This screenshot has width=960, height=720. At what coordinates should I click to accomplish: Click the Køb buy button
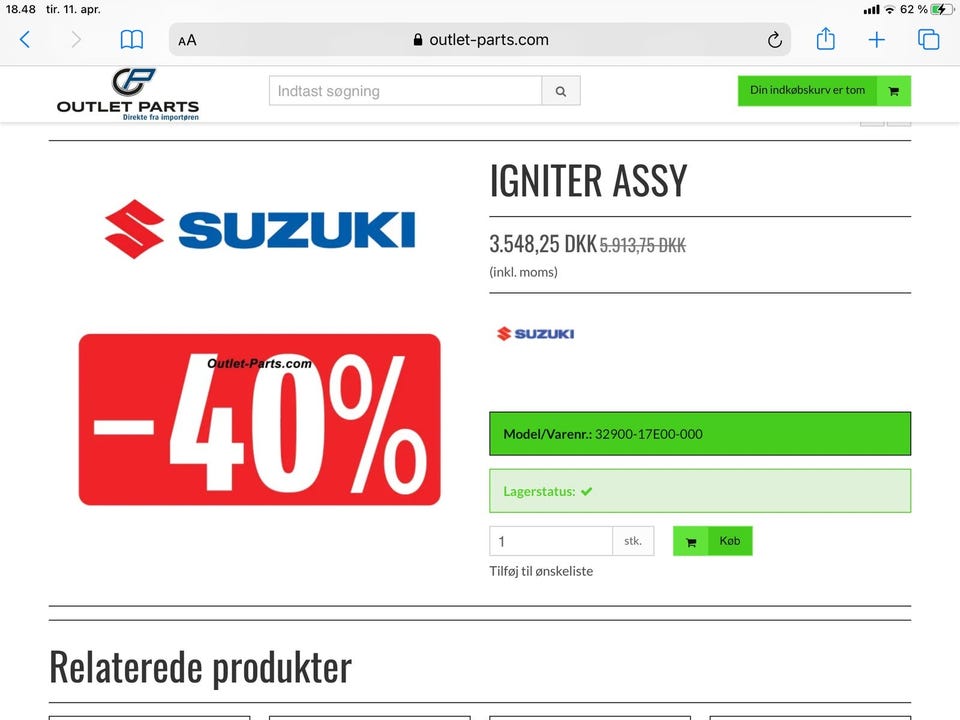[x=713, y=541]
